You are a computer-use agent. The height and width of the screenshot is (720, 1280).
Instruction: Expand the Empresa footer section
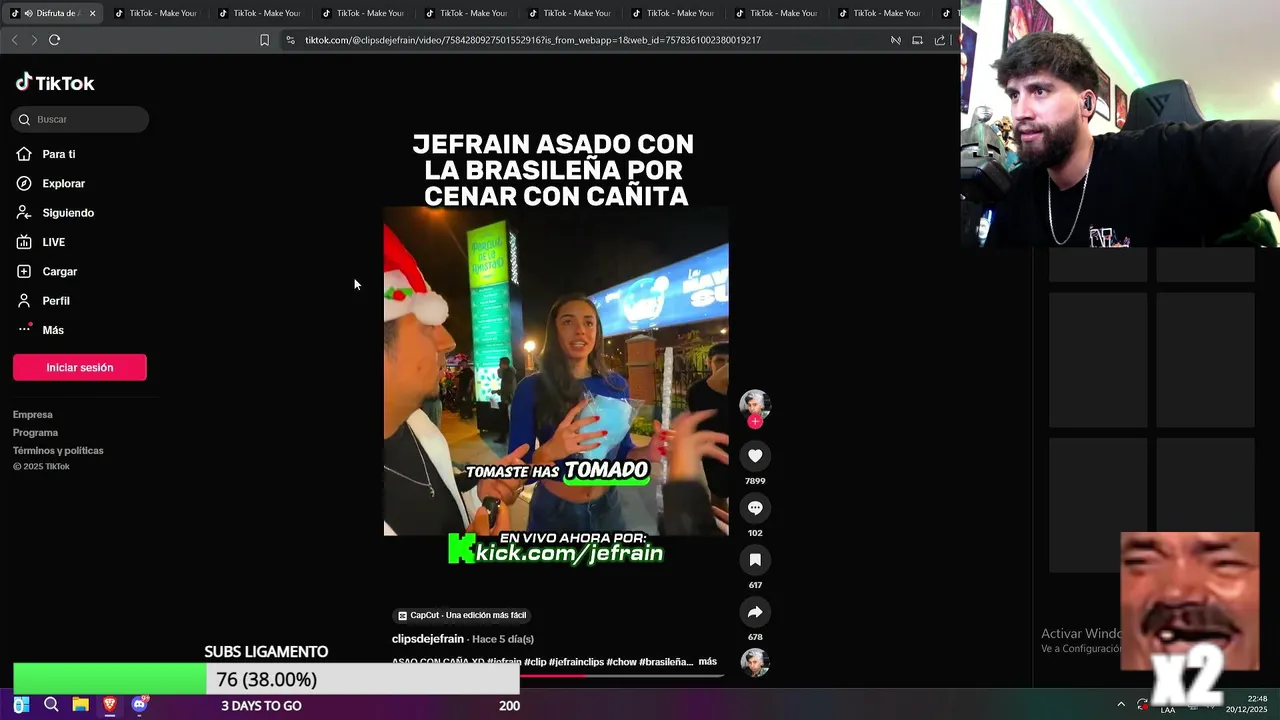coord(33,415)
